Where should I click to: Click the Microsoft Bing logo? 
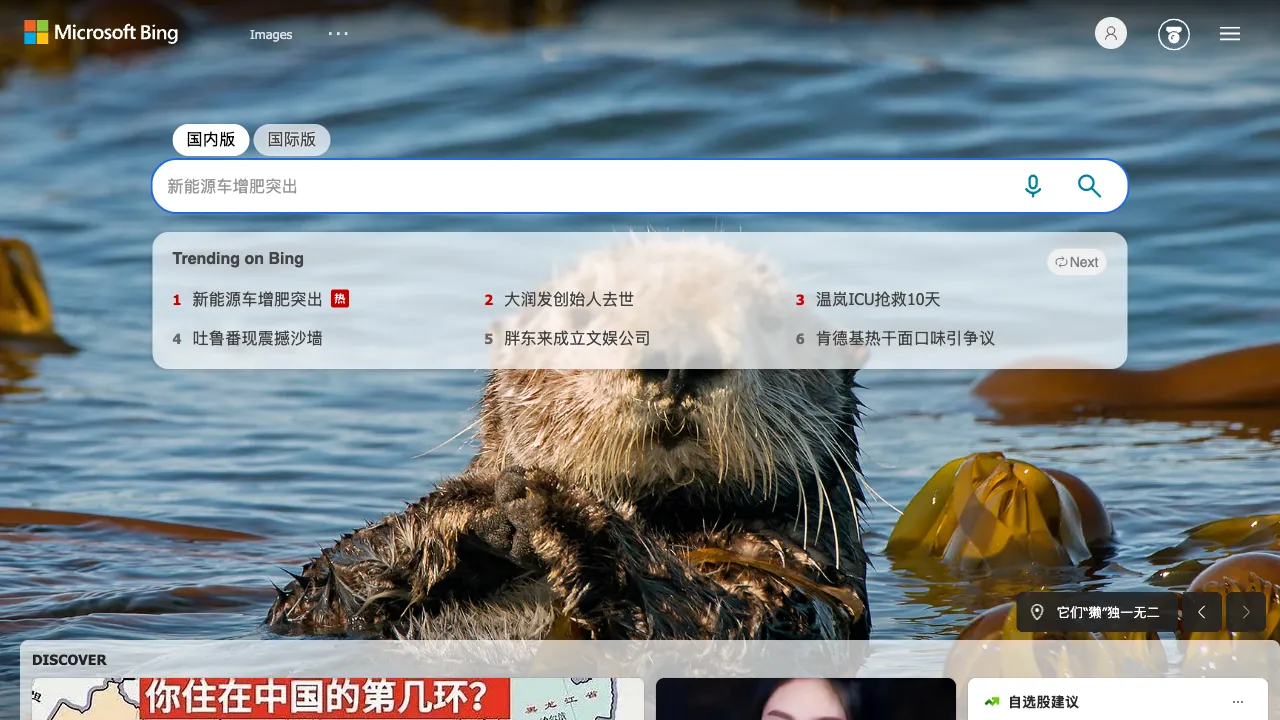101,32
